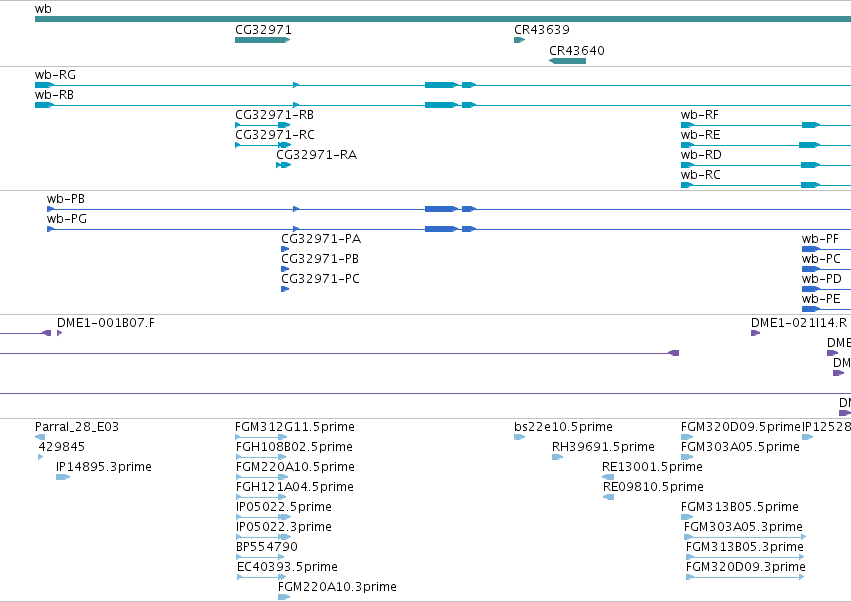This screenshot has height=602, width=851.
Task: Click FGM313B05.3prime EST label
Action: (745, 547)
